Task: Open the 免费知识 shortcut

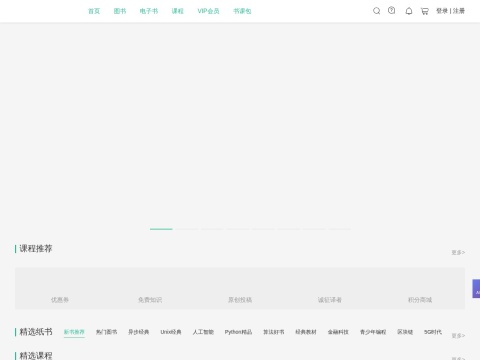Action: tap(150, 300)
